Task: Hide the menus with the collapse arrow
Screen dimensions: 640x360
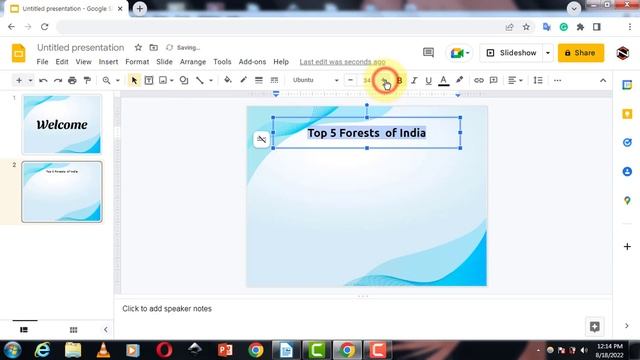Action: click(603, 80)
